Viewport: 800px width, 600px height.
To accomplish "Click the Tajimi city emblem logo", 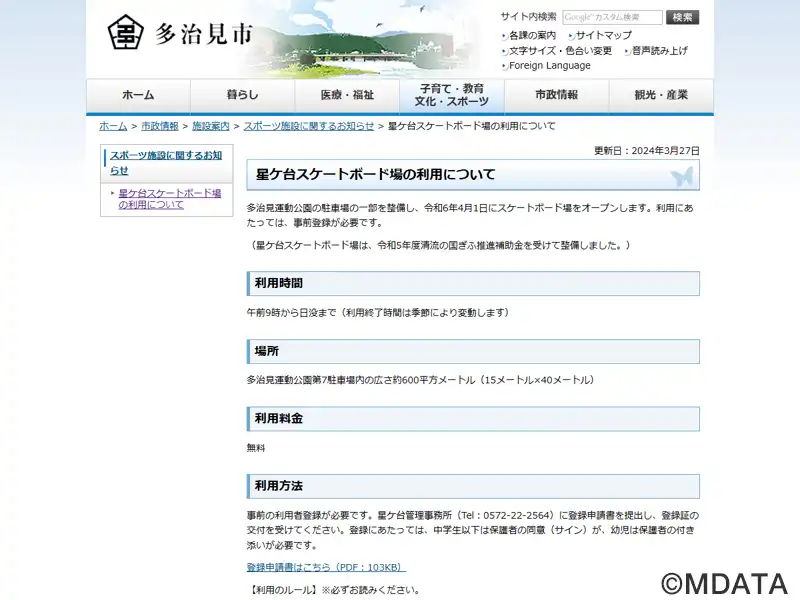I will 125,32.
